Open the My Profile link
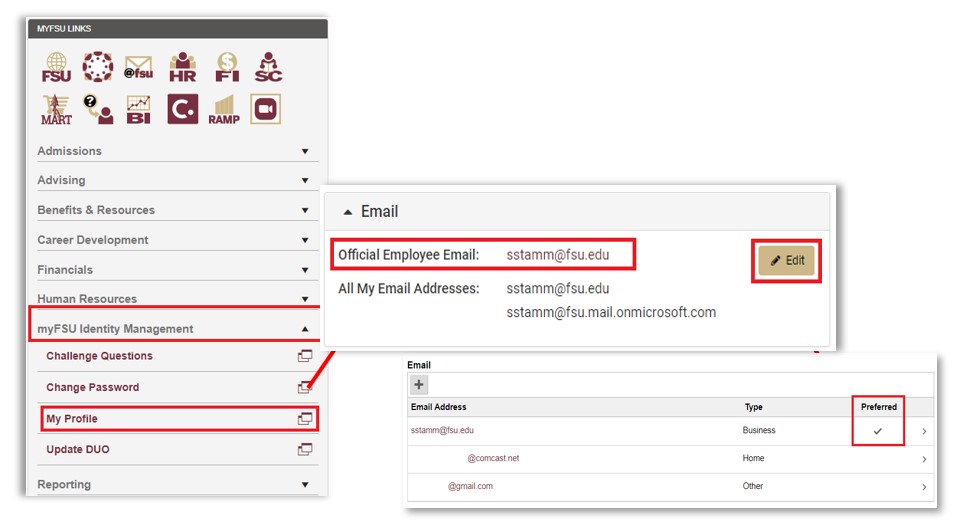 coord(73,418)
